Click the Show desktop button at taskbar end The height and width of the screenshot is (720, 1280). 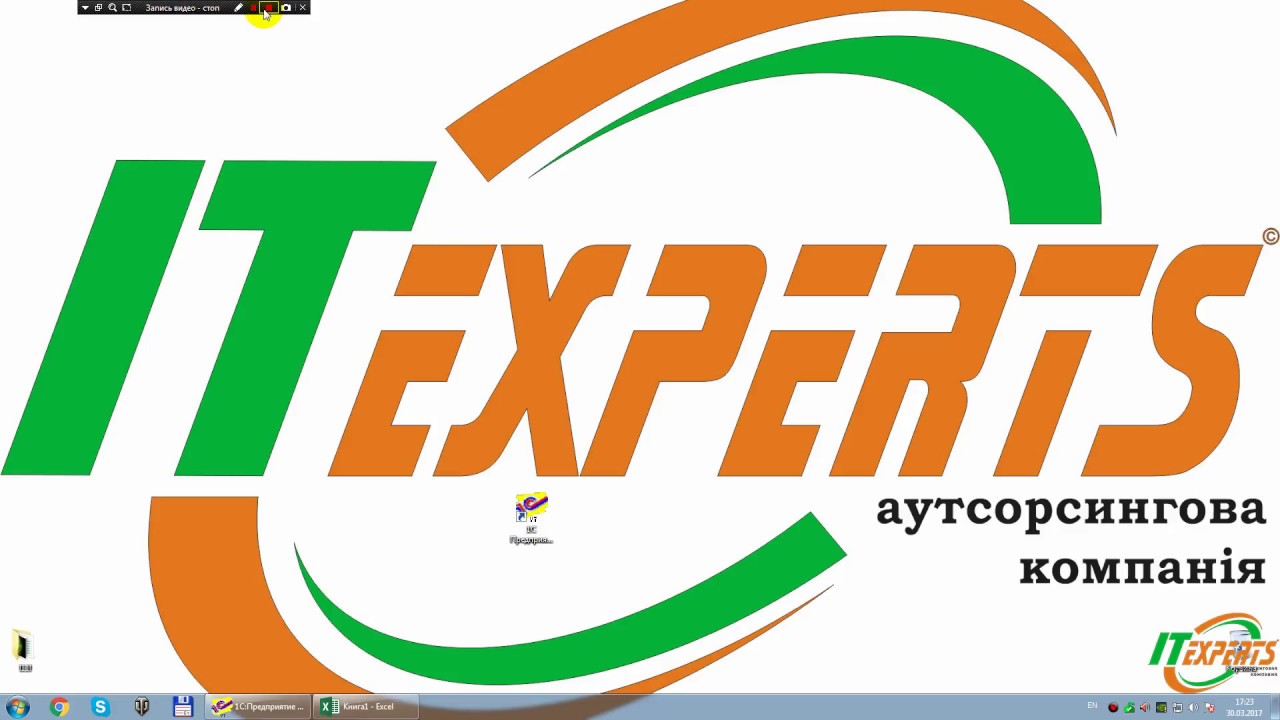[x=1275, y=707]
